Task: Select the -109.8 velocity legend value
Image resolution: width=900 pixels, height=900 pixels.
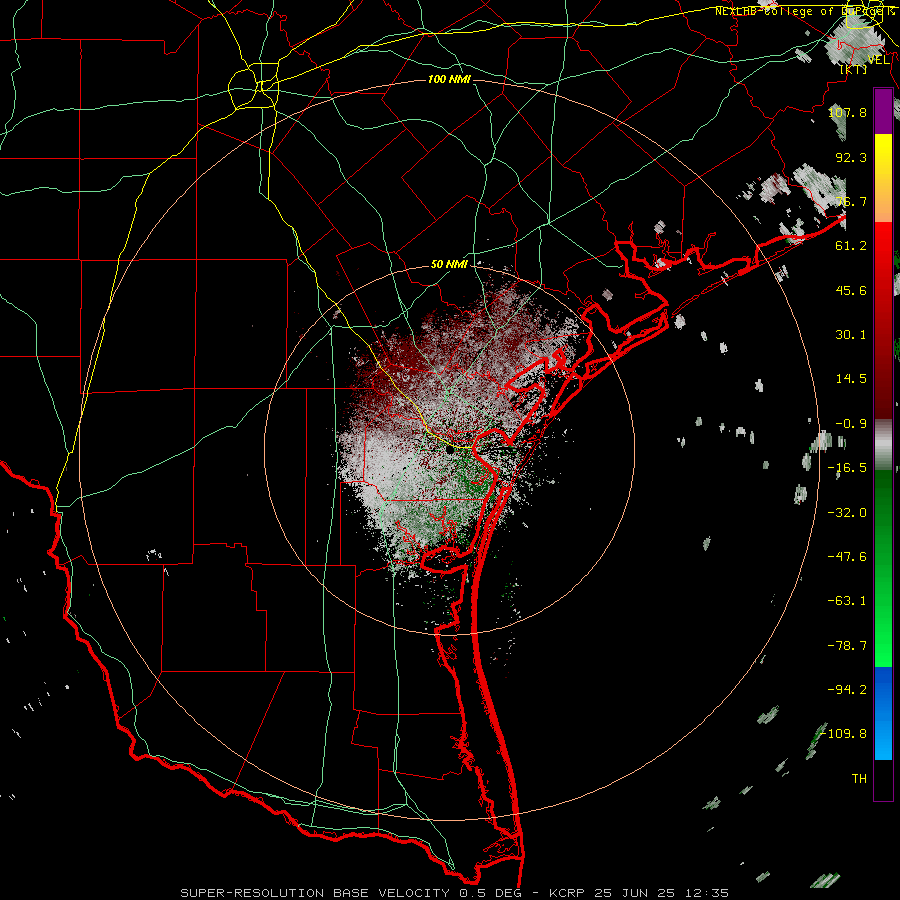Action: (x=844, y=734)
